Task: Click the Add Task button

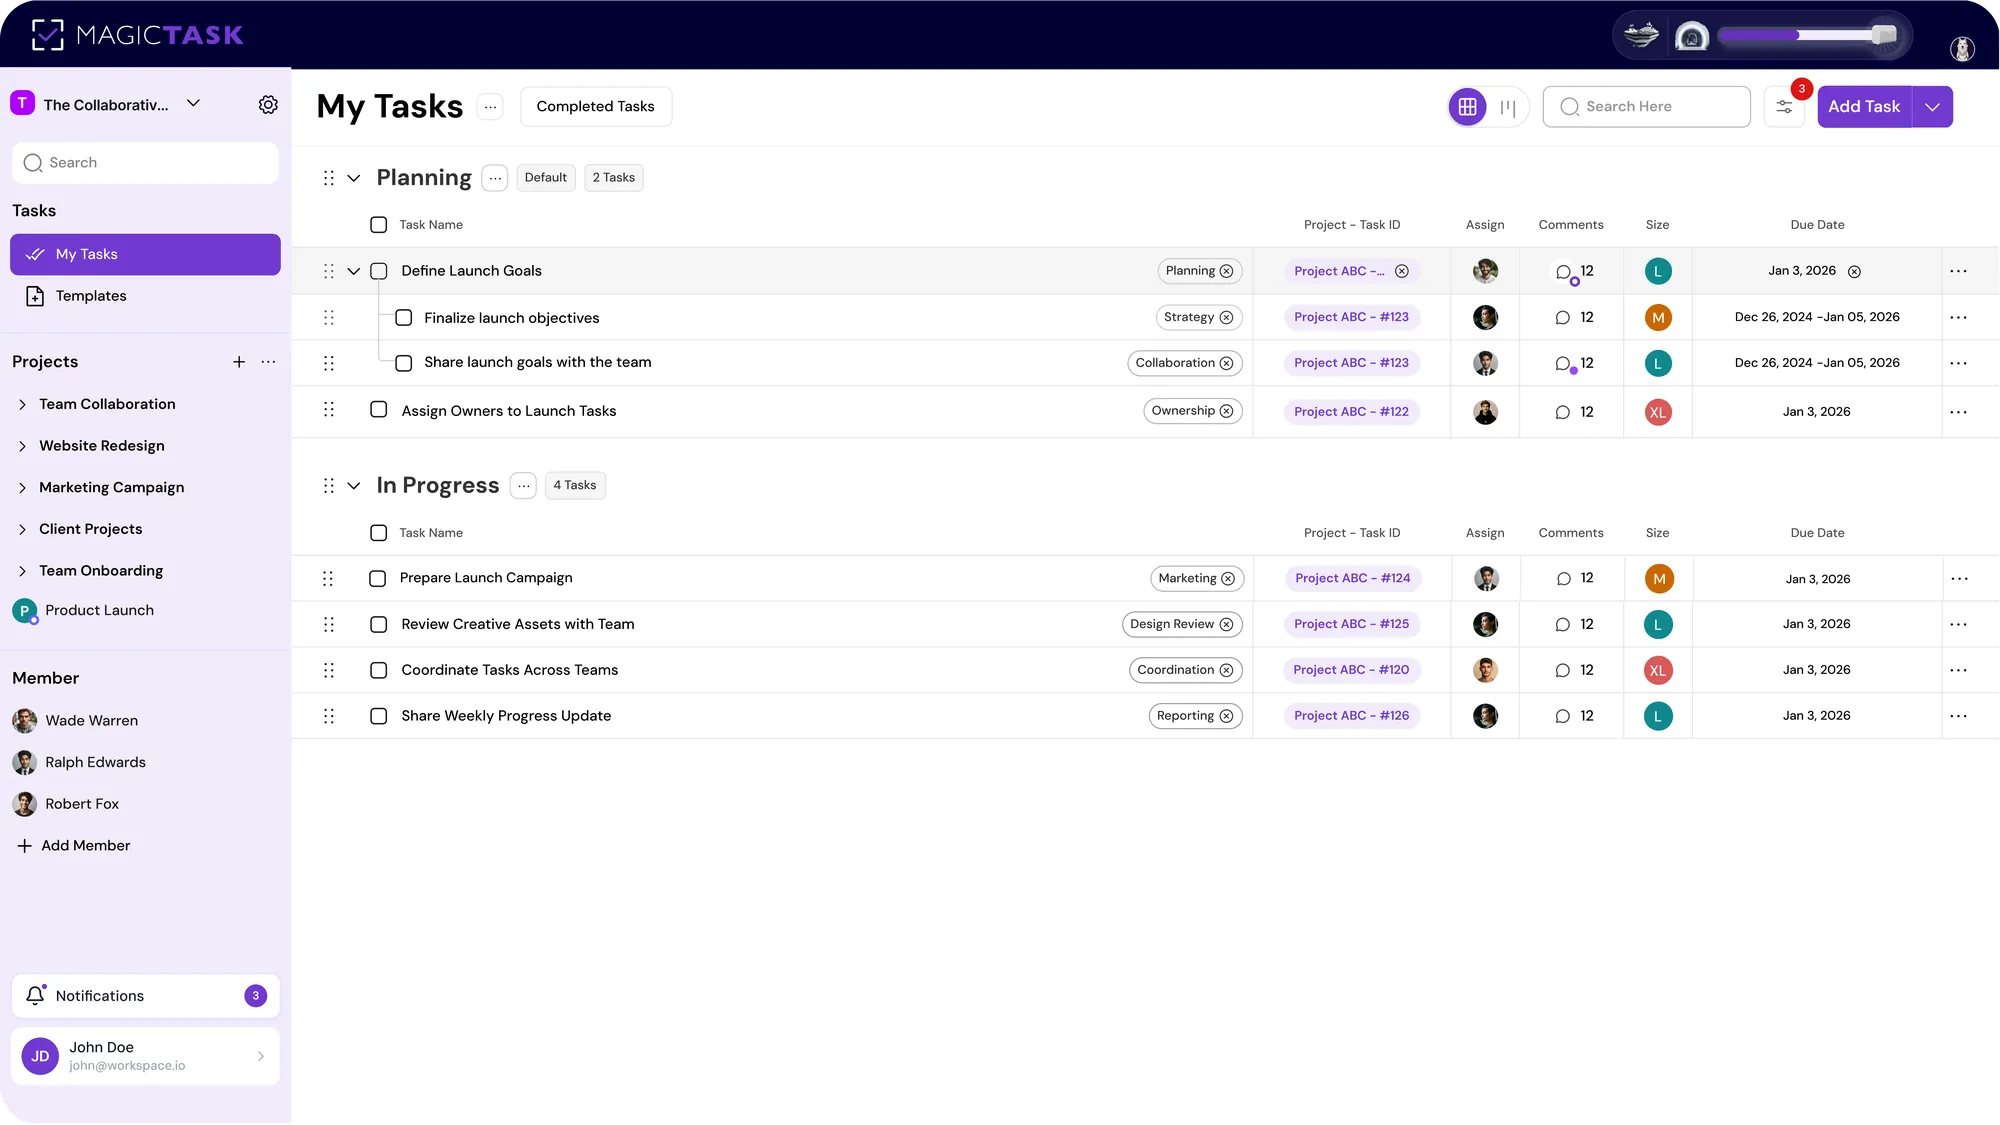Action: pos(1864,107)
